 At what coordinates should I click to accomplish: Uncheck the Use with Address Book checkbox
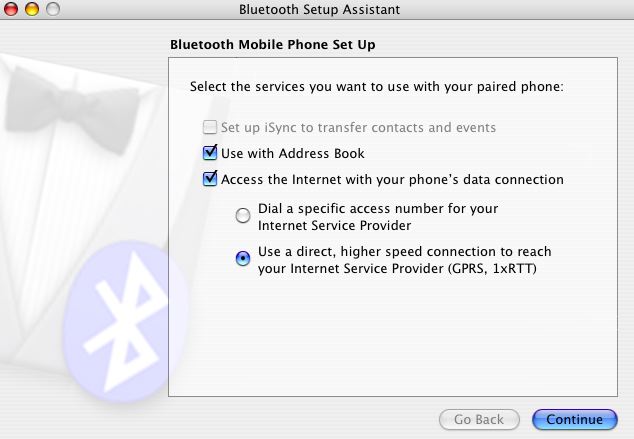click(210, 154)
